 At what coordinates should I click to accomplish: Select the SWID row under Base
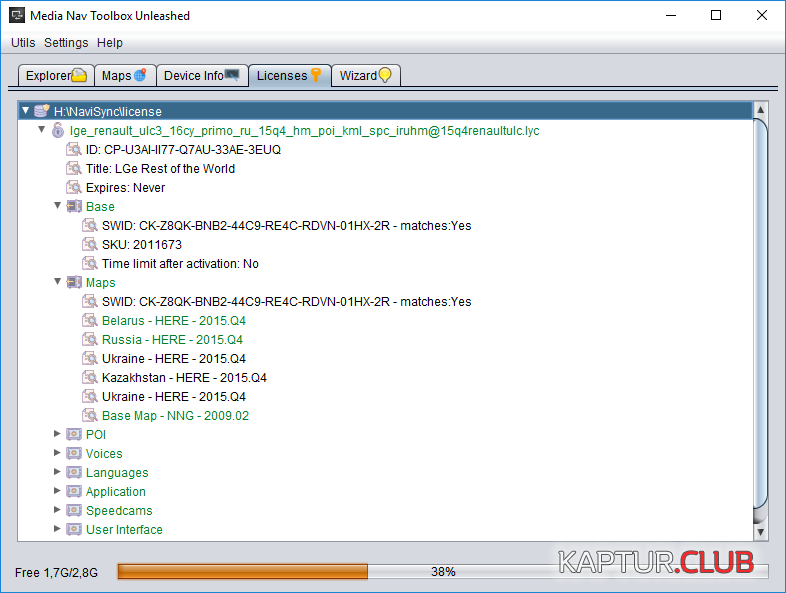tap(286, 226)
